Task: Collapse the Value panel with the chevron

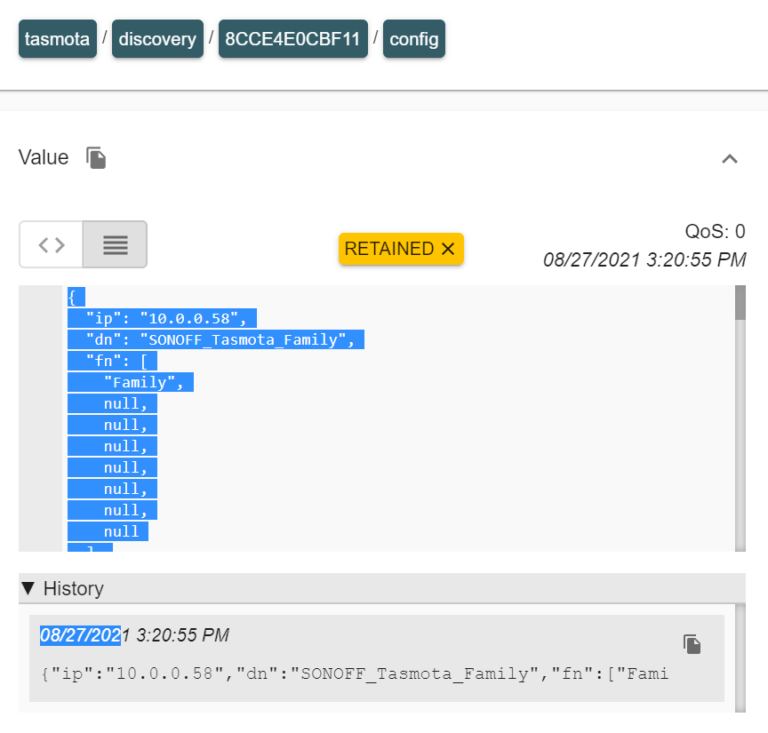Action: 730,158
